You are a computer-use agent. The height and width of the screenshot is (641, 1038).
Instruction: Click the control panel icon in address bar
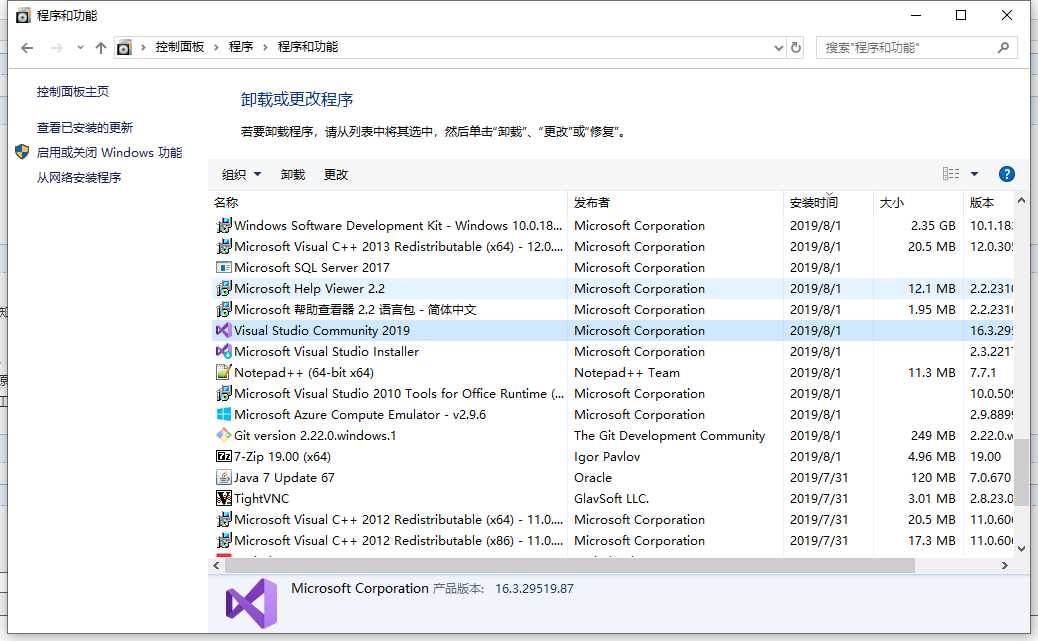[124, 48]
